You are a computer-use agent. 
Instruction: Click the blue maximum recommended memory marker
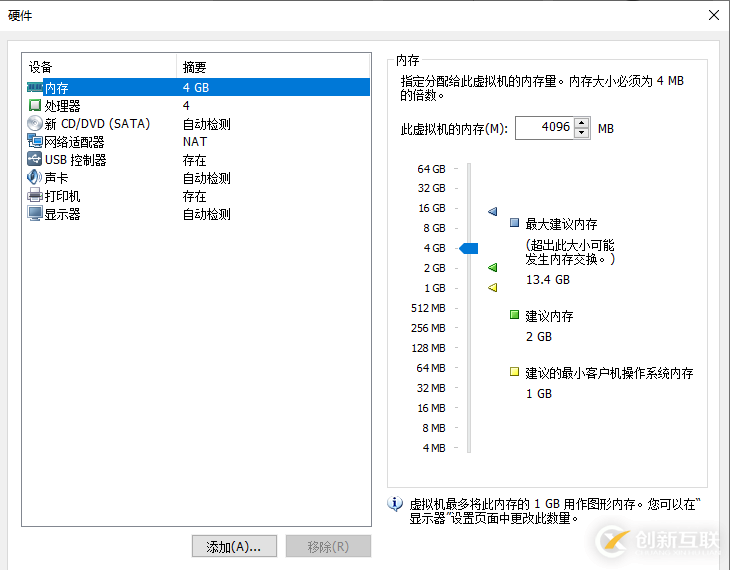[493, 211]
